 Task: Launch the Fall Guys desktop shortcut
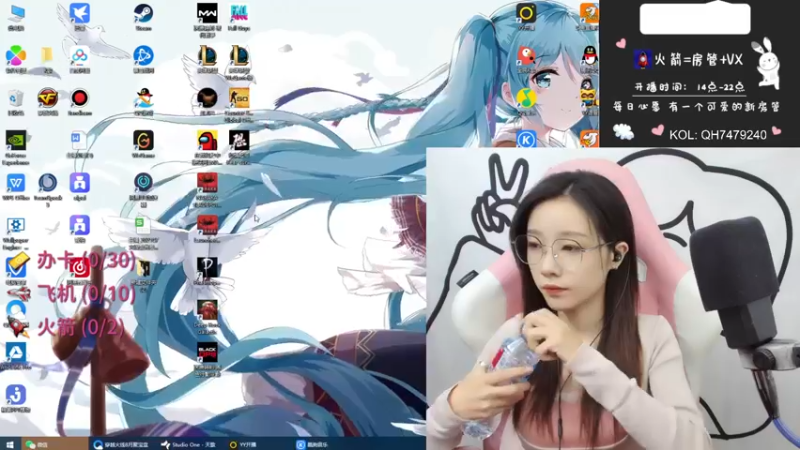pyautogui.click(x=239, y=14)
